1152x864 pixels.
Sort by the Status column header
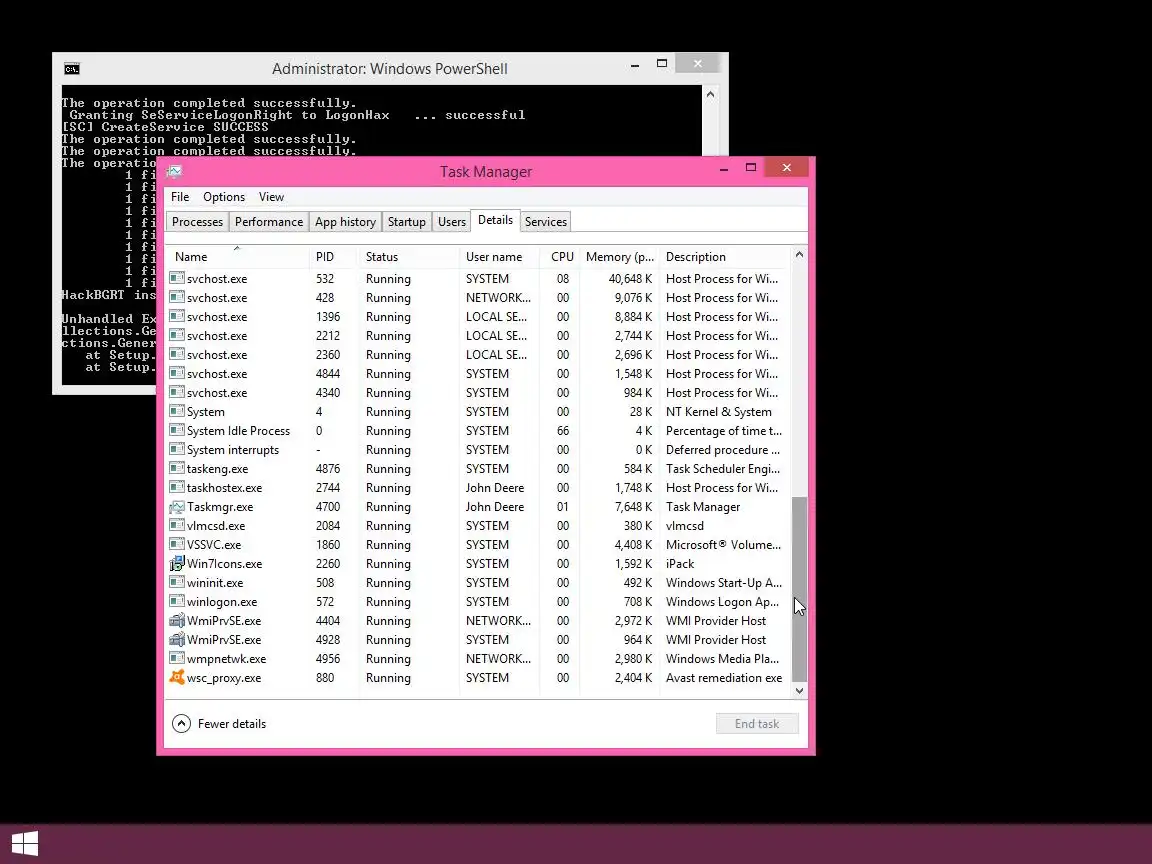click(409, 256)
